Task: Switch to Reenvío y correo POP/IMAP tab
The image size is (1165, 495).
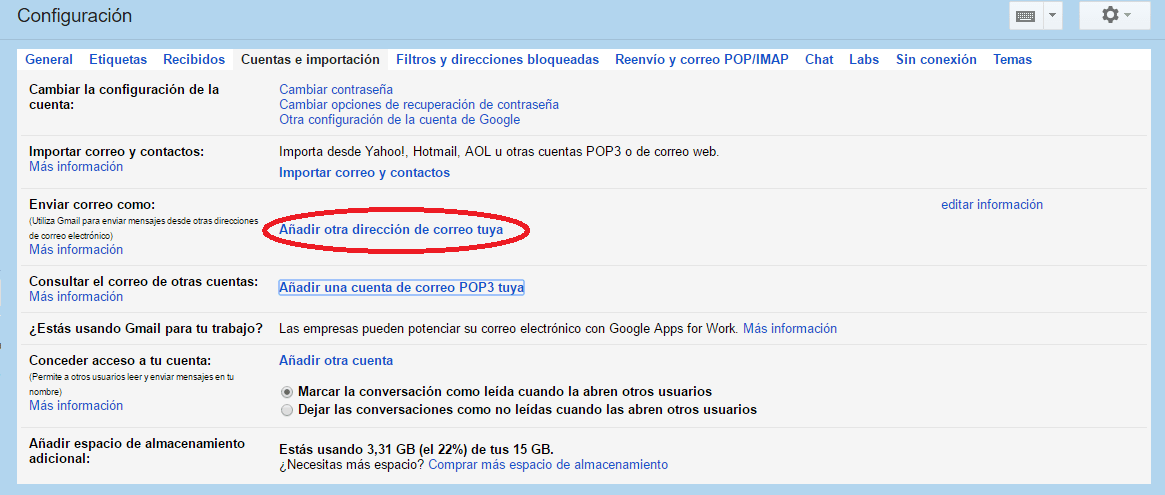Action: click(701, 60)
